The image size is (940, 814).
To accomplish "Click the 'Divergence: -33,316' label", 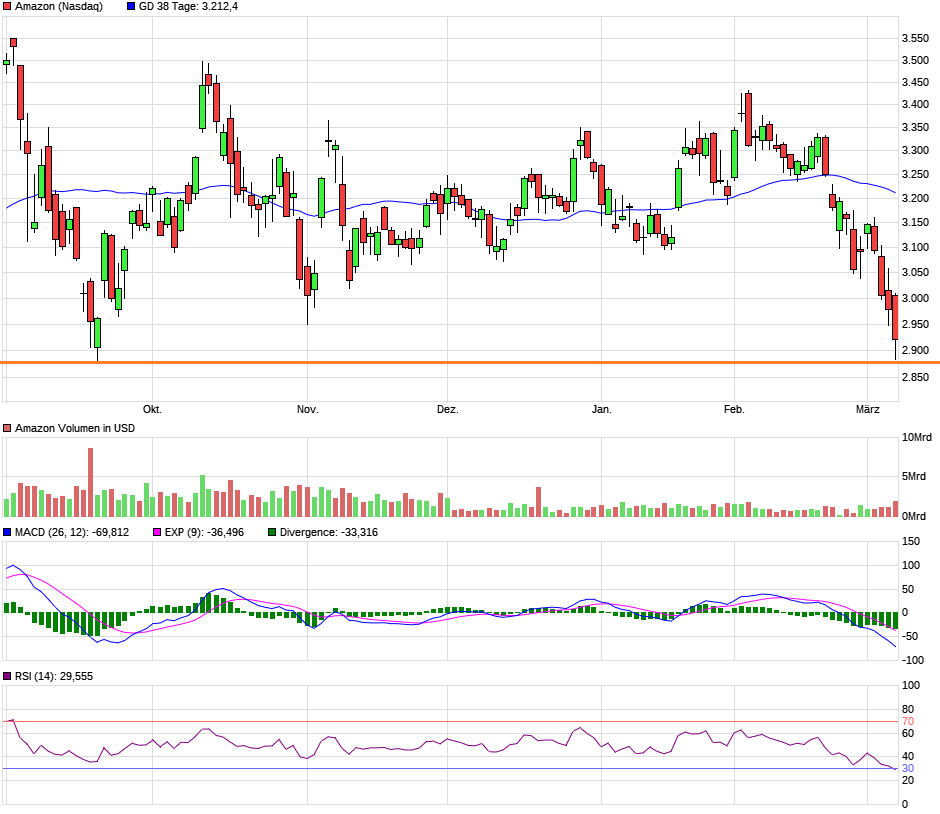I will (x=329, y=532).
